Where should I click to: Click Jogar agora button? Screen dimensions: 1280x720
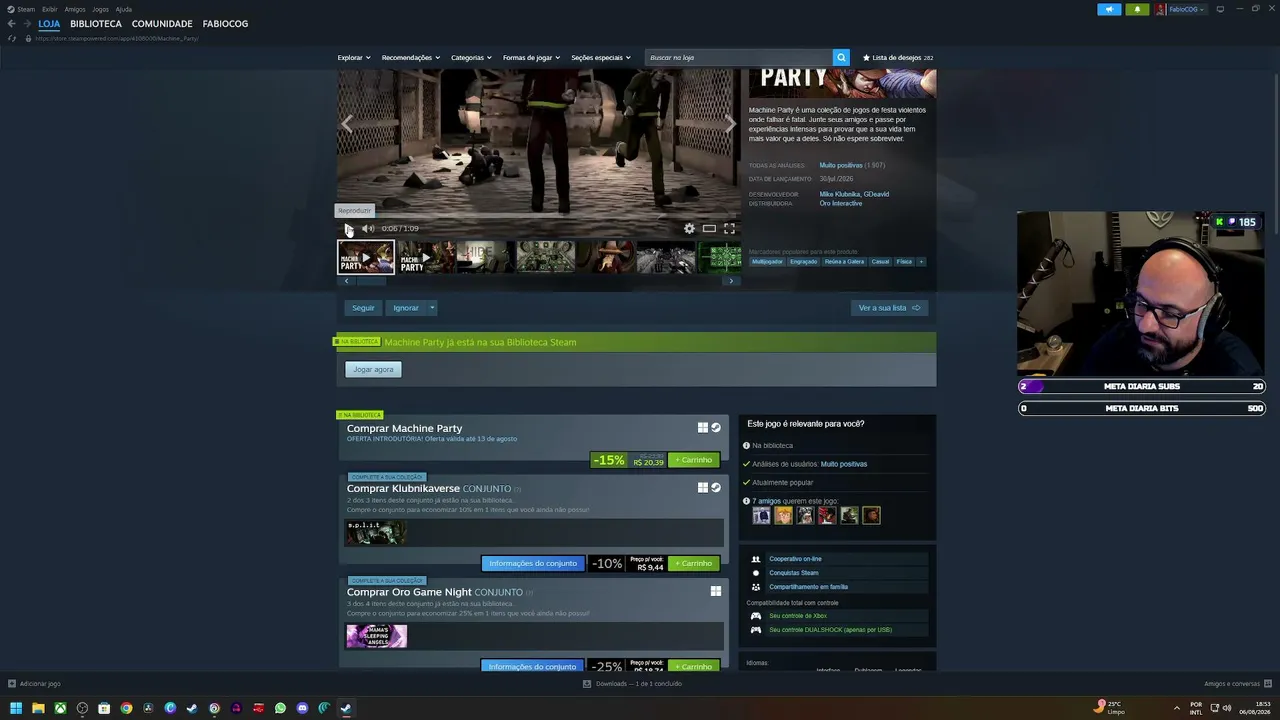tap(373, 369)
